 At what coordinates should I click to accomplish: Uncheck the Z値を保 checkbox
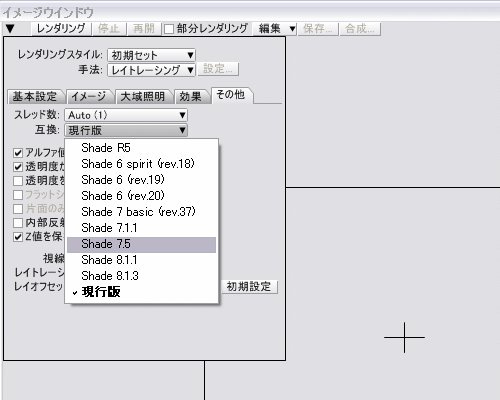18,237
